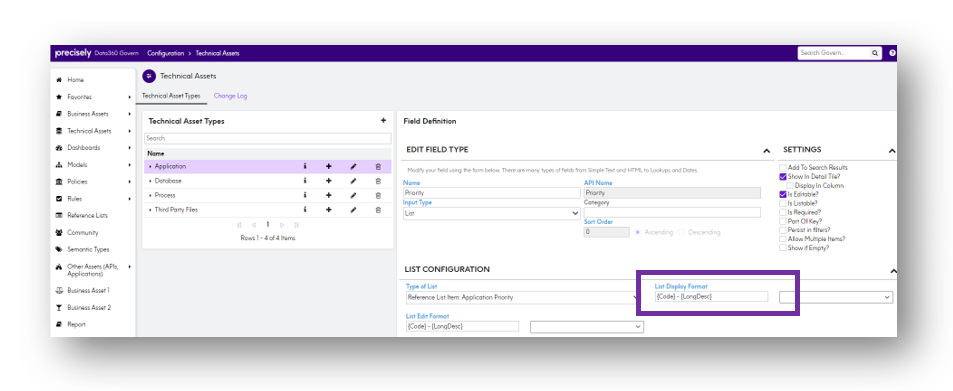
Task: Expand the Application tree row
Action: point(150,166)
